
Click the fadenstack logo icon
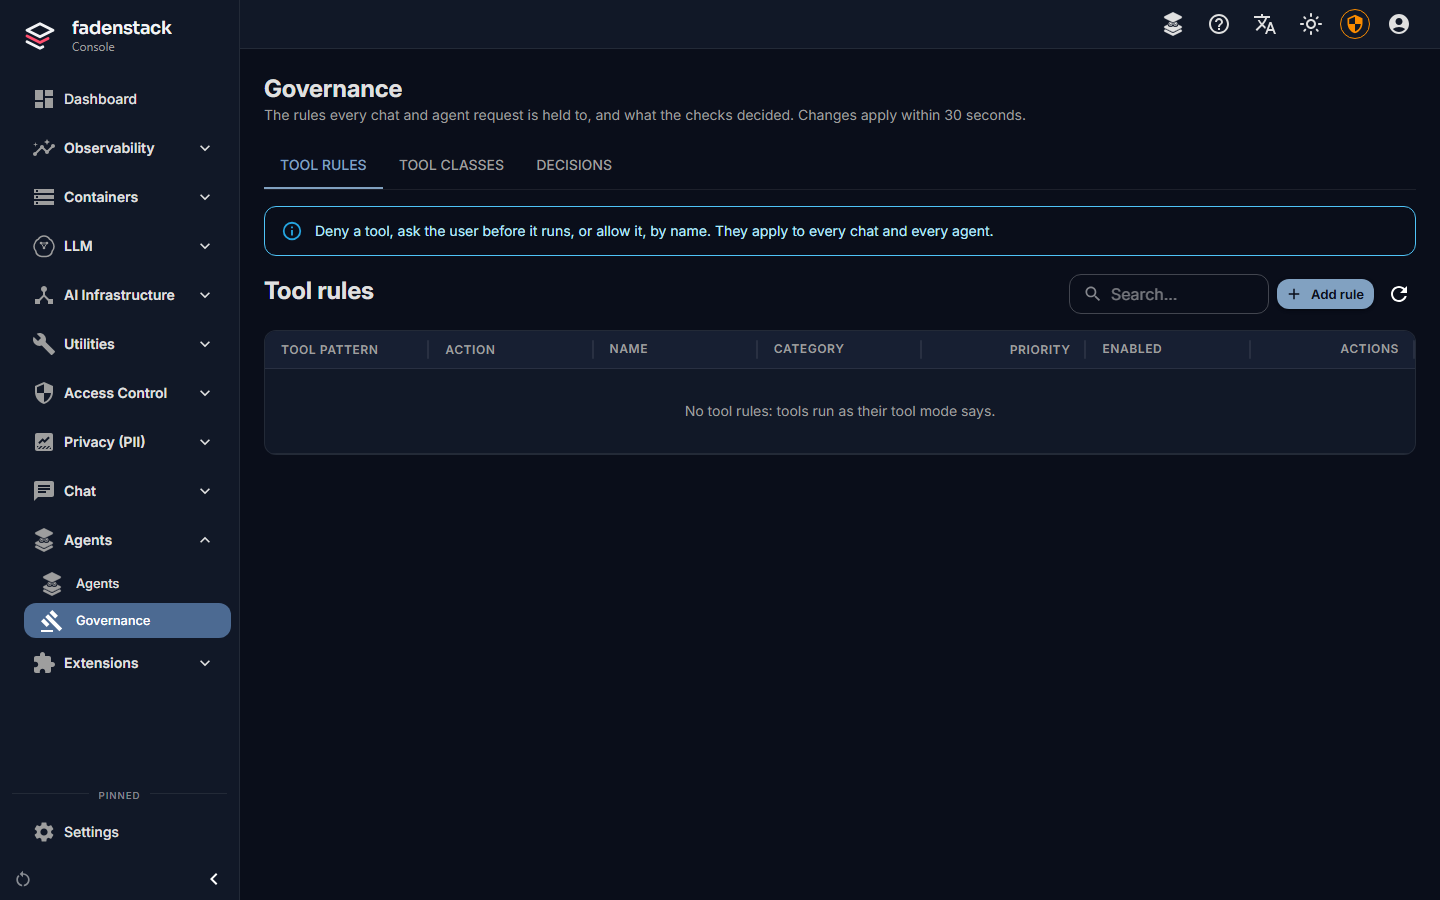click(39, 35)
